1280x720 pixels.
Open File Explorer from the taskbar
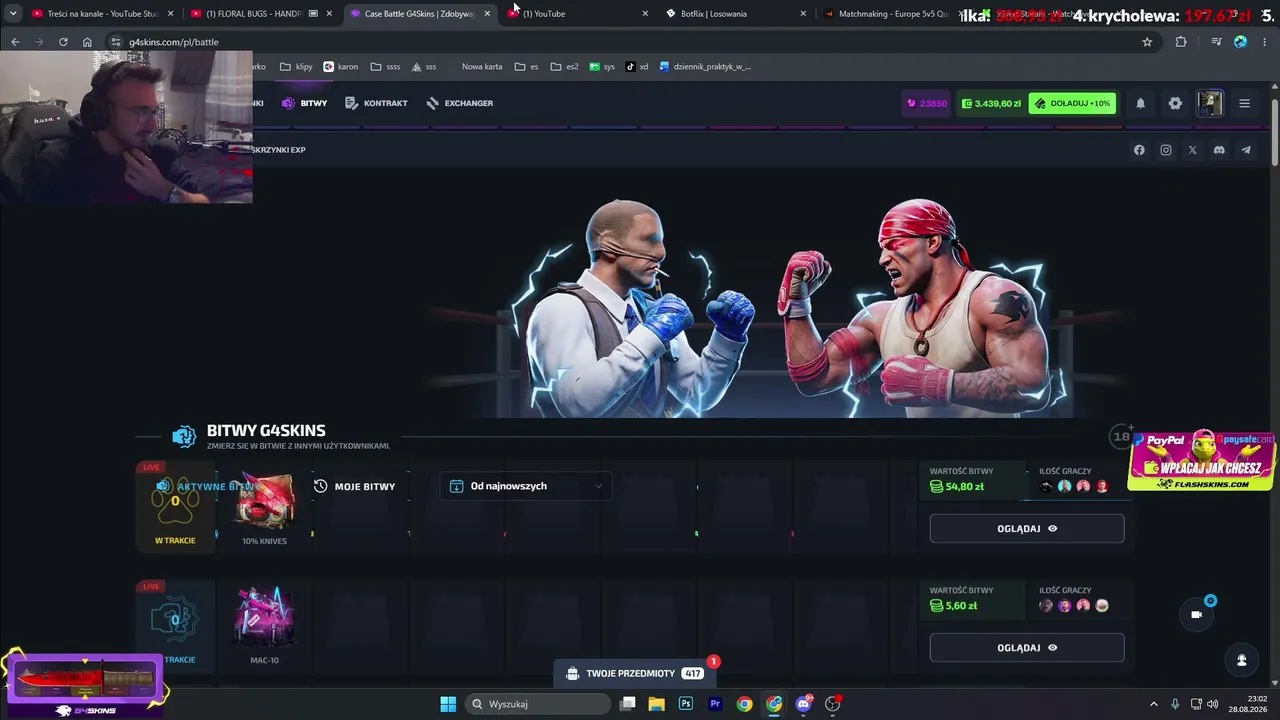click(656, 704)
